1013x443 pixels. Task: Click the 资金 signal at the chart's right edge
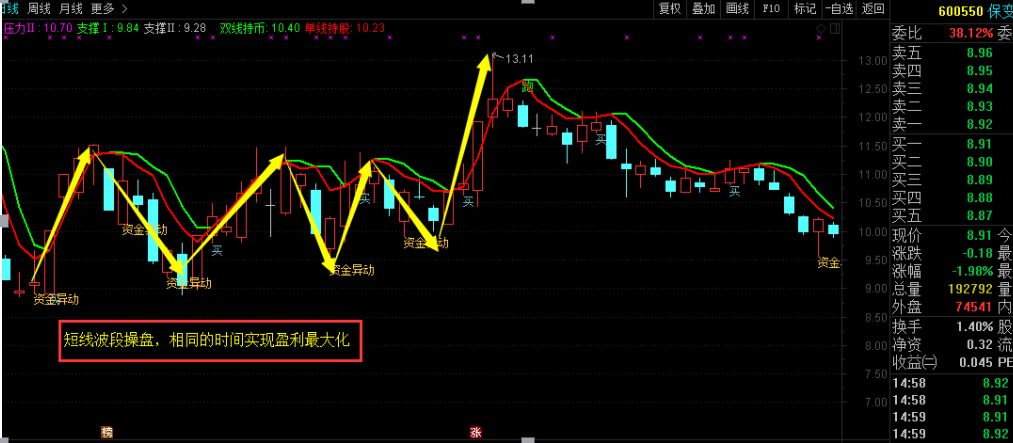pyautogui.click(x=829, y=263)
